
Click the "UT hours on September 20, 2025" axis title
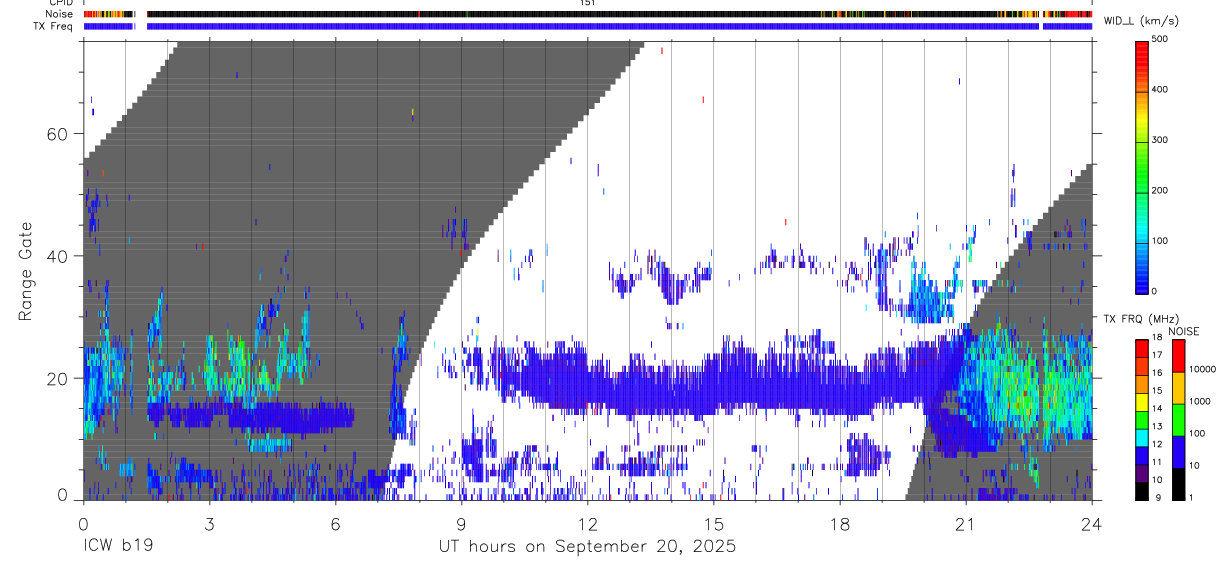587,547
